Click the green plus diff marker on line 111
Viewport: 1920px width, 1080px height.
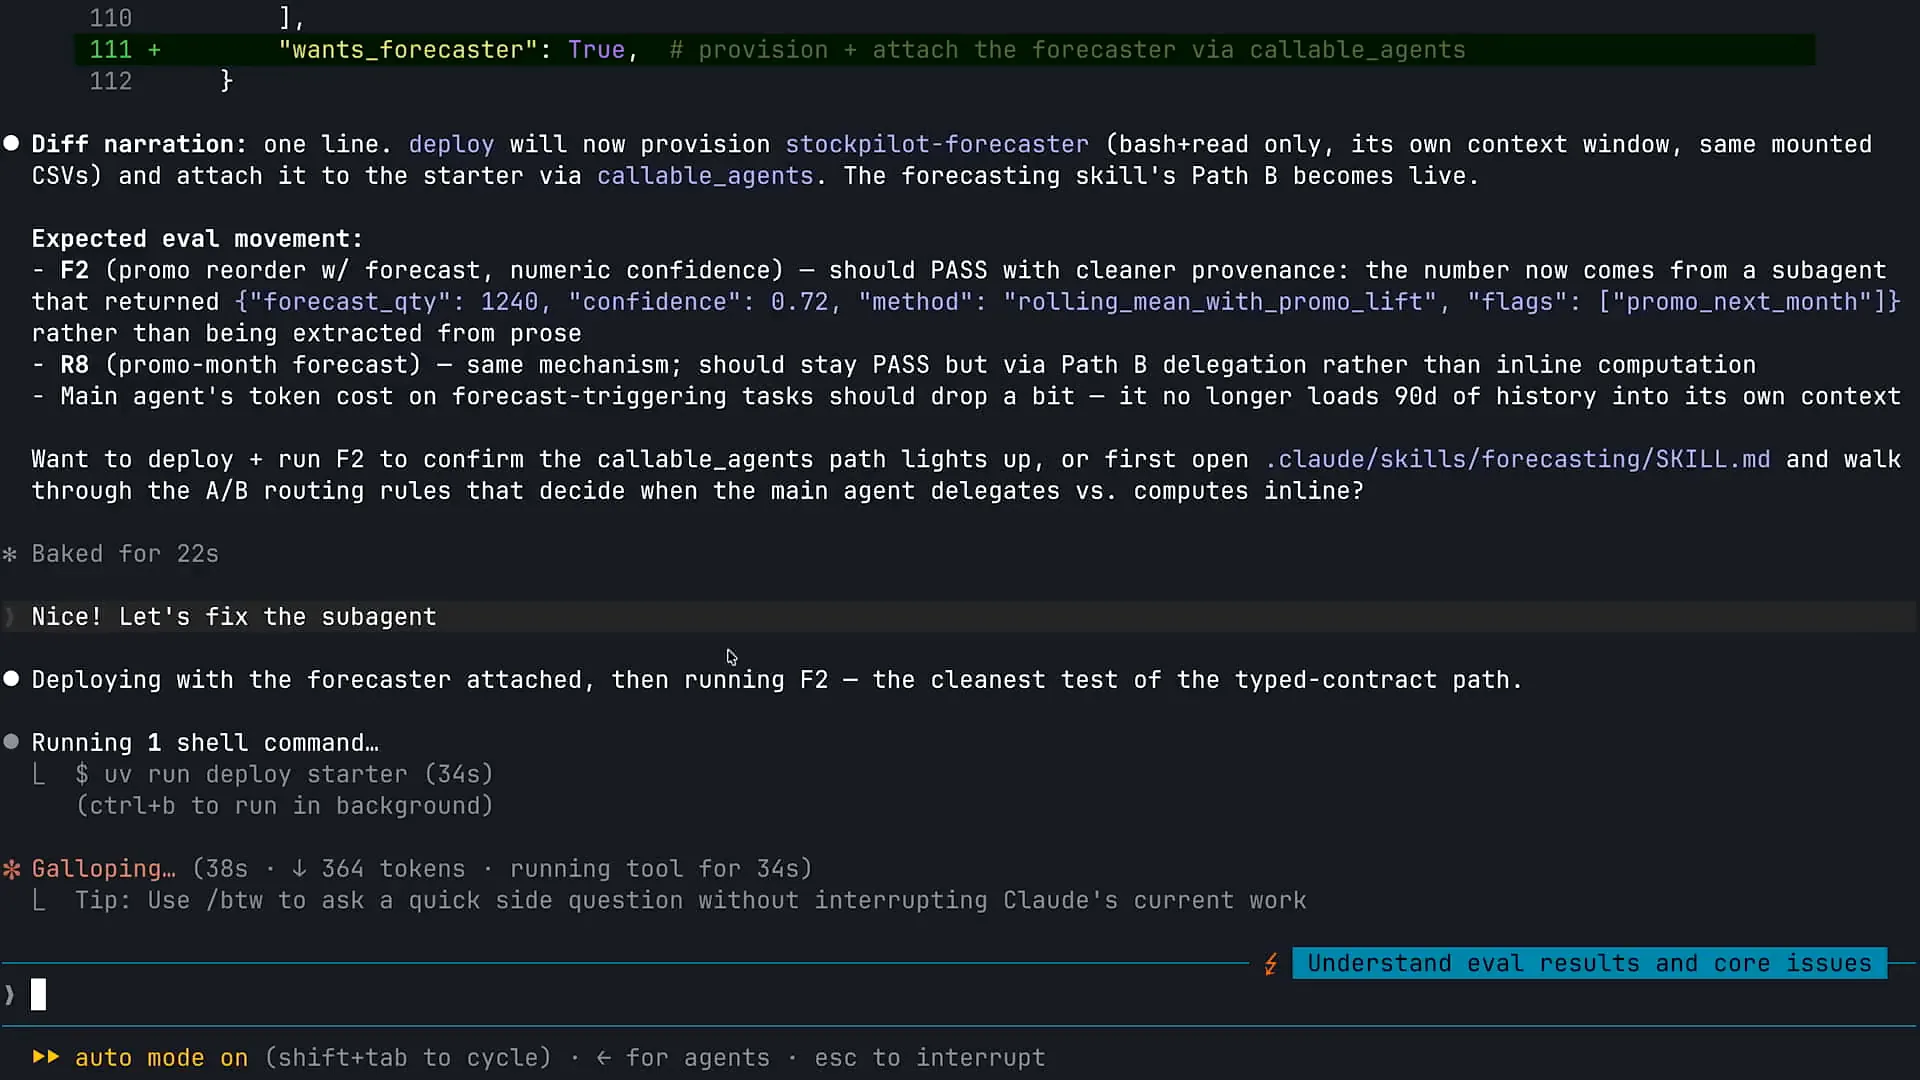[x=154, y=50]
